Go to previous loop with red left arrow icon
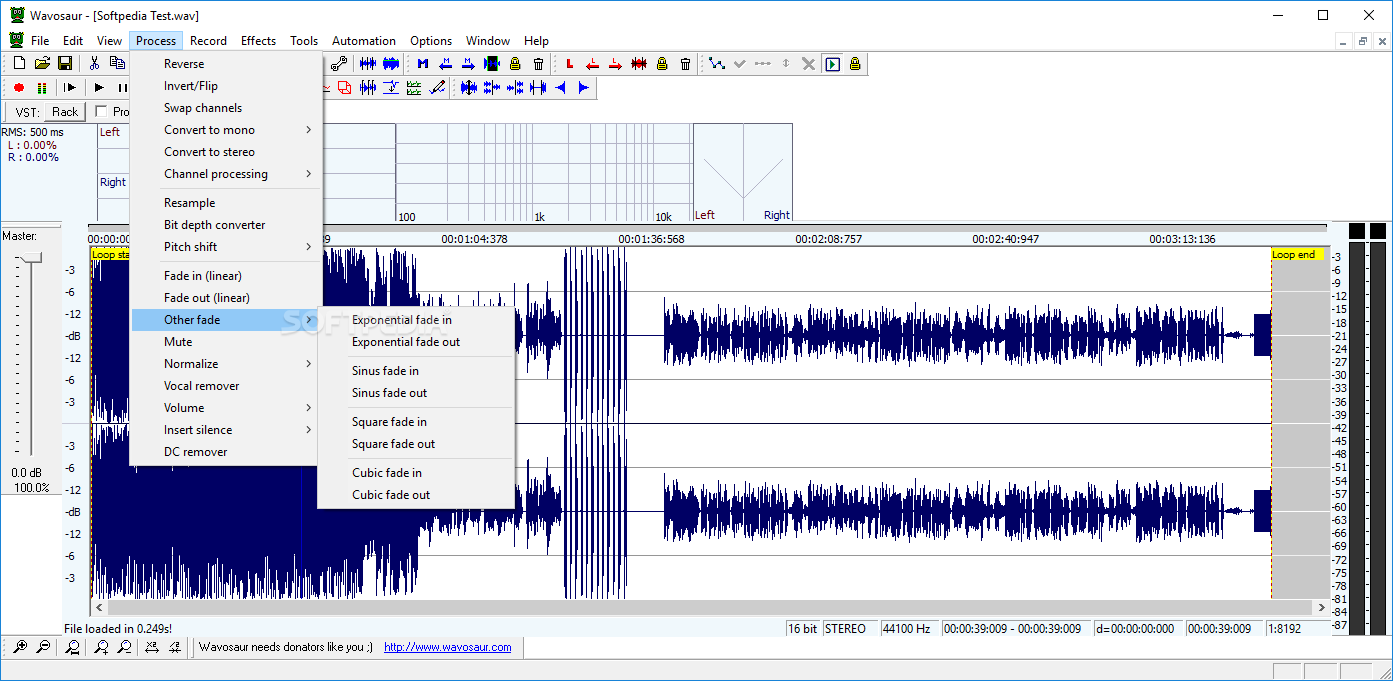Screen dimensions: 1393x681 pos(593,63)
